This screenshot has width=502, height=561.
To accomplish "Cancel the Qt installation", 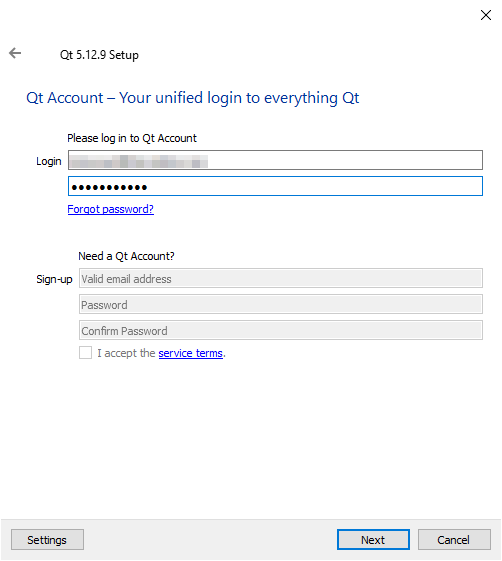I will tap(454, 540).
